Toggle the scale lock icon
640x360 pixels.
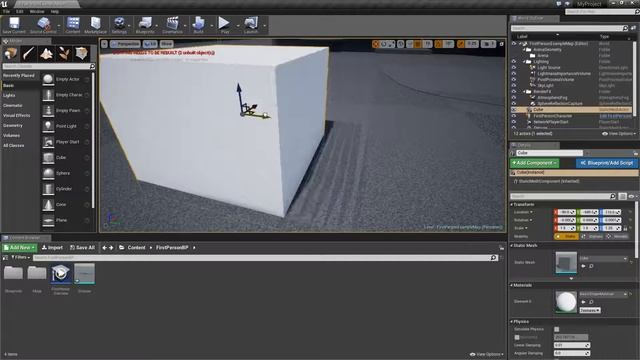(625, 228)
